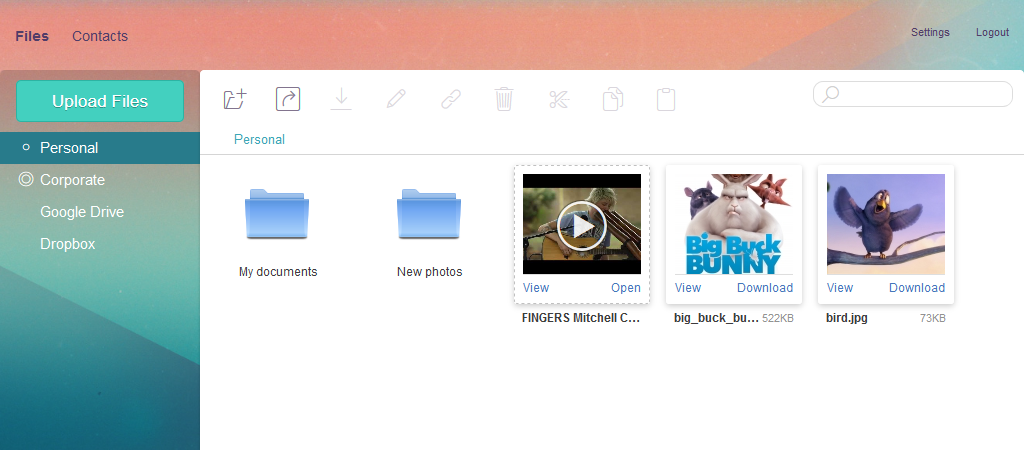The height and width of the screenshot is (450, 1024).
Task: Click the clipboard paste icon
Action: pos(666,99)
